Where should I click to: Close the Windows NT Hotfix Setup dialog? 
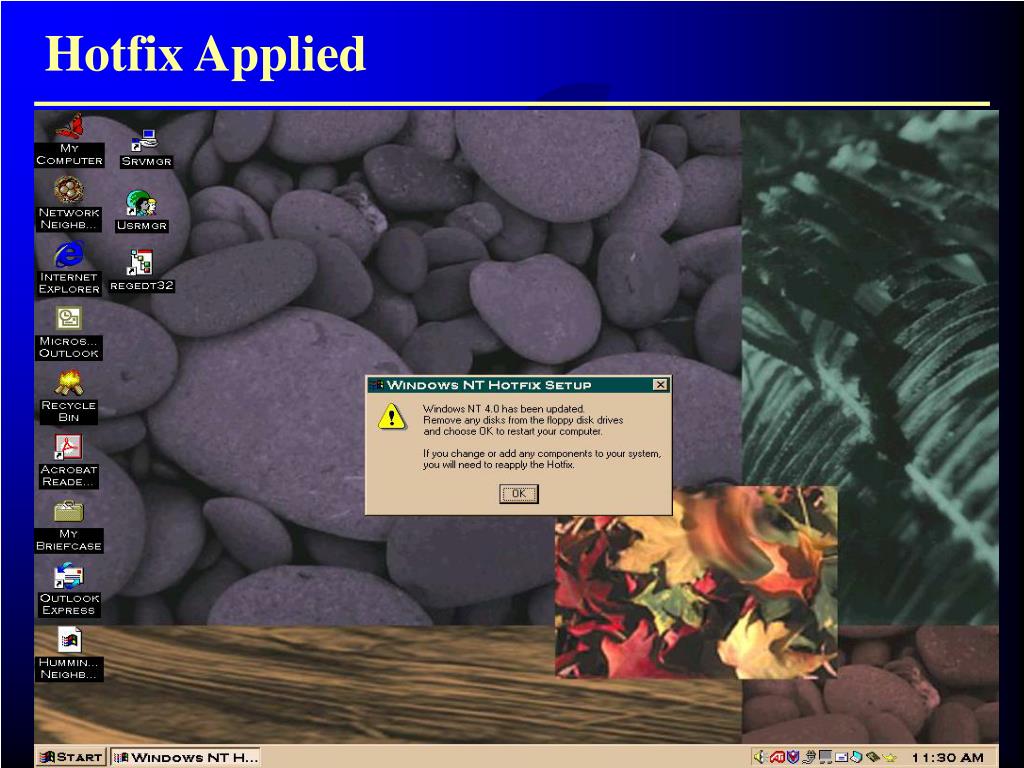tap(660, 385)
